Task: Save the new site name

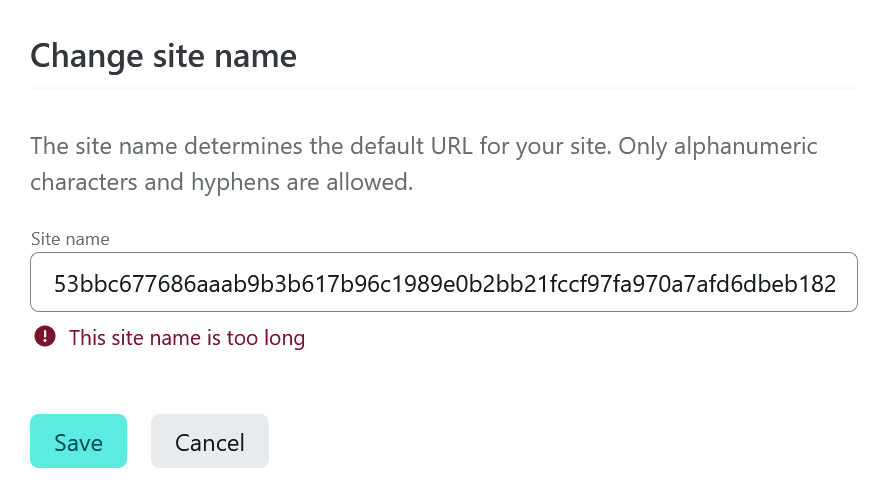Action: (x=78, y=441)
